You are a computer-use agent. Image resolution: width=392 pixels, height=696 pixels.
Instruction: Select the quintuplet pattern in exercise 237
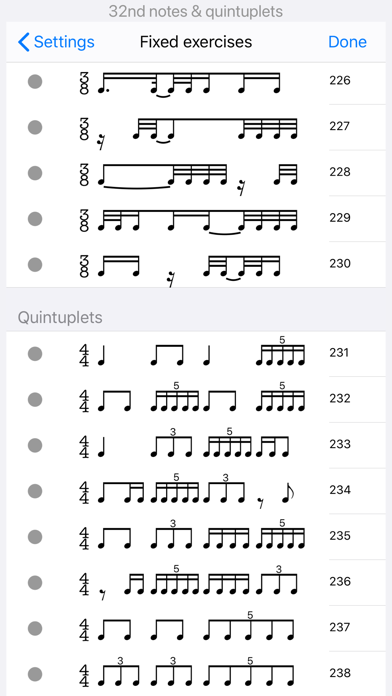point(187,626)
